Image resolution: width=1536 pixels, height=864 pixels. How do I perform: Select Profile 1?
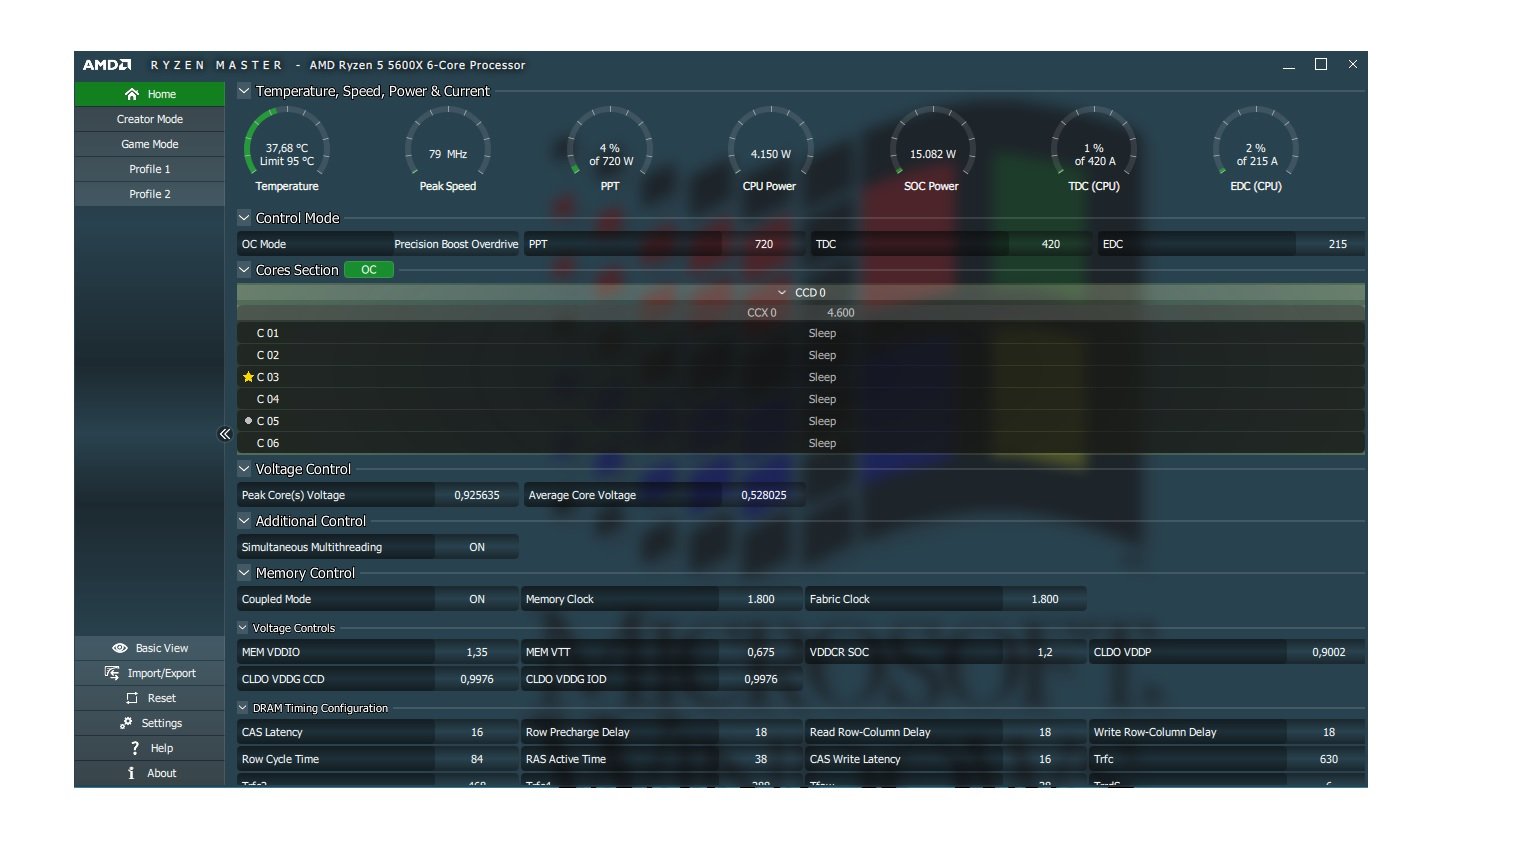click(150, 169)
